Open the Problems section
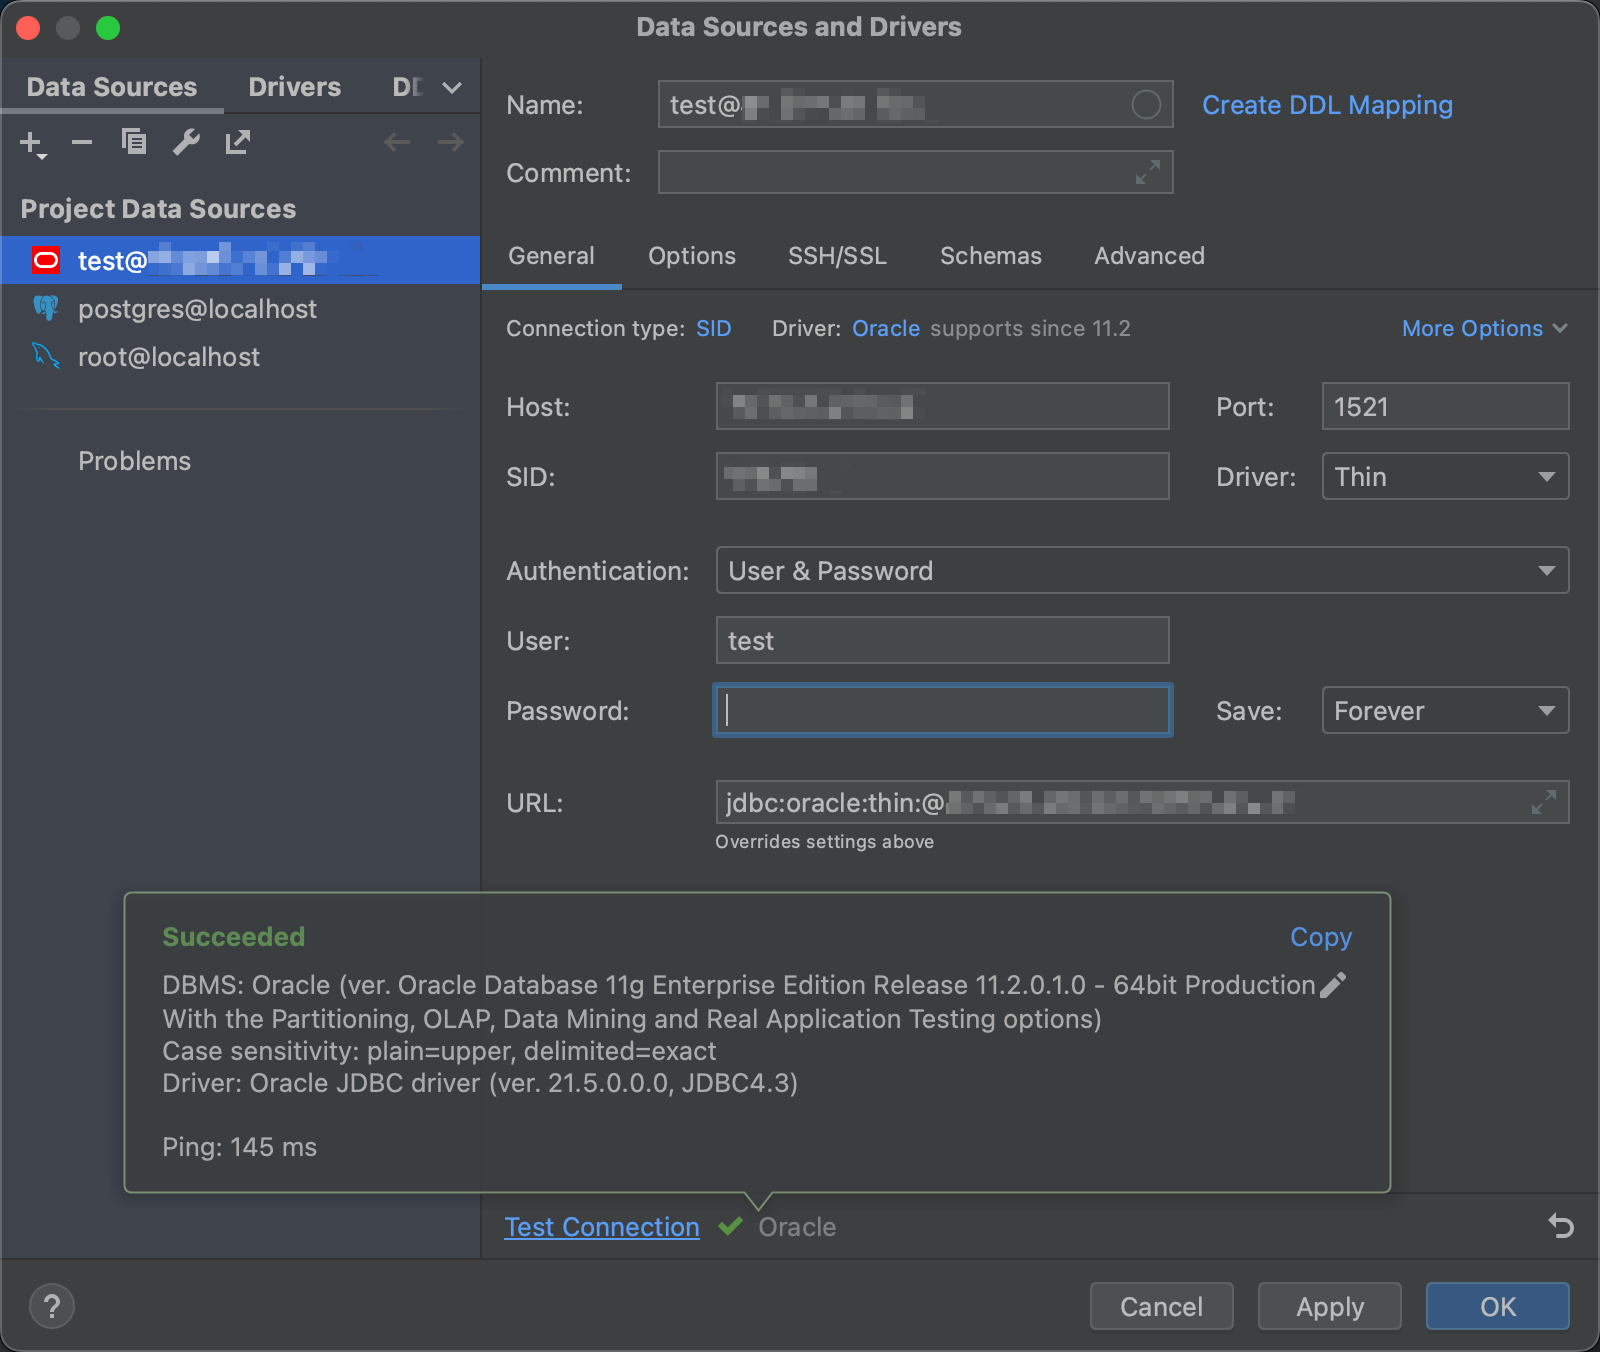This screenshot has height=1352, width=1600. pyautogui.click(x=134, y=461)
